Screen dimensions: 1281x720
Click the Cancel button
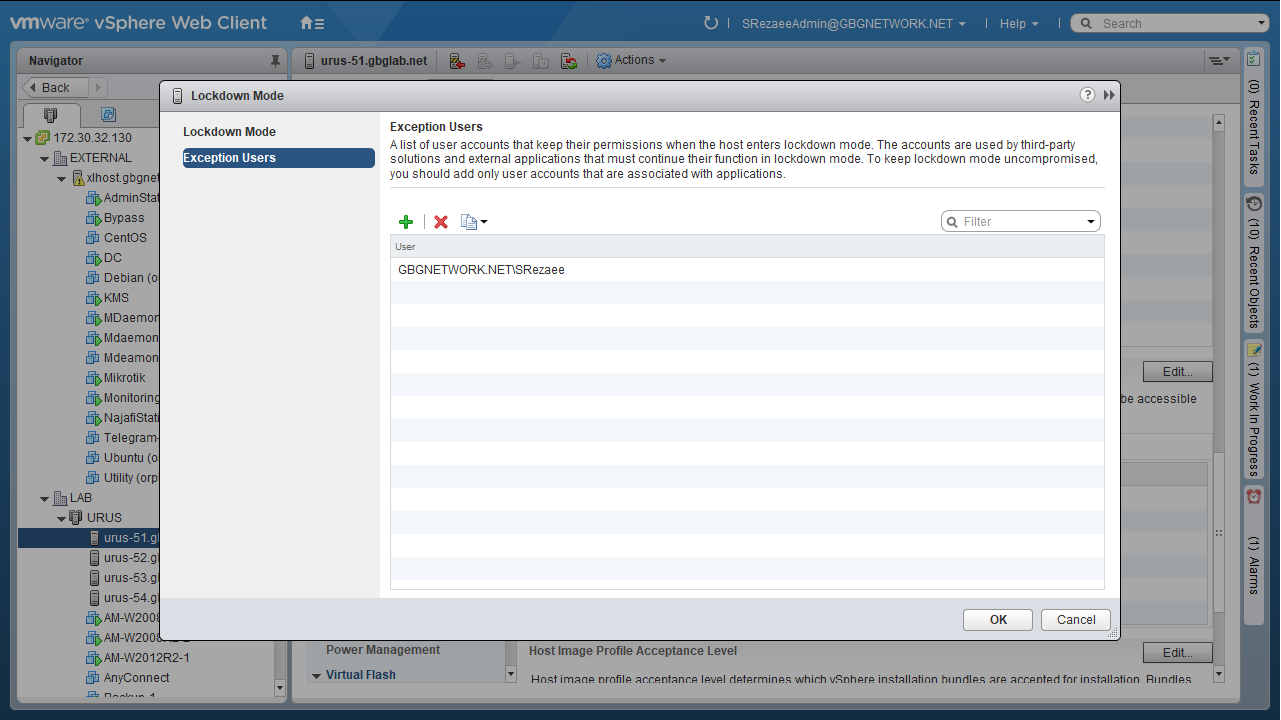[x=1076, y=620]
